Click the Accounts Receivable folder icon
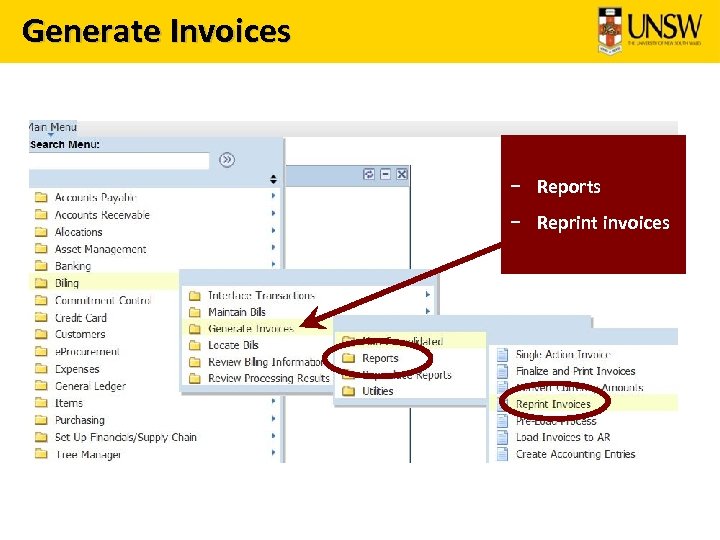The height and width of the screenshot is (540, 720). point(41,214)
